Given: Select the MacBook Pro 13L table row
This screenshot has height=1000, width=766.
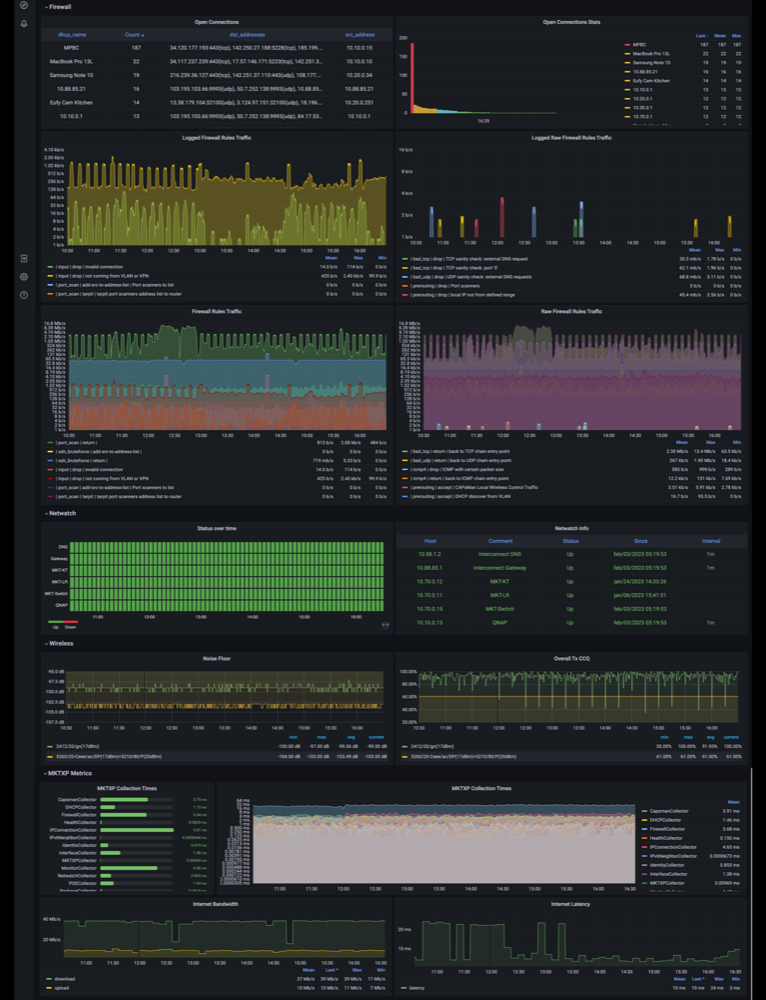Looking at the screenshot, I should pyautogui.click(x=216, y=62).
